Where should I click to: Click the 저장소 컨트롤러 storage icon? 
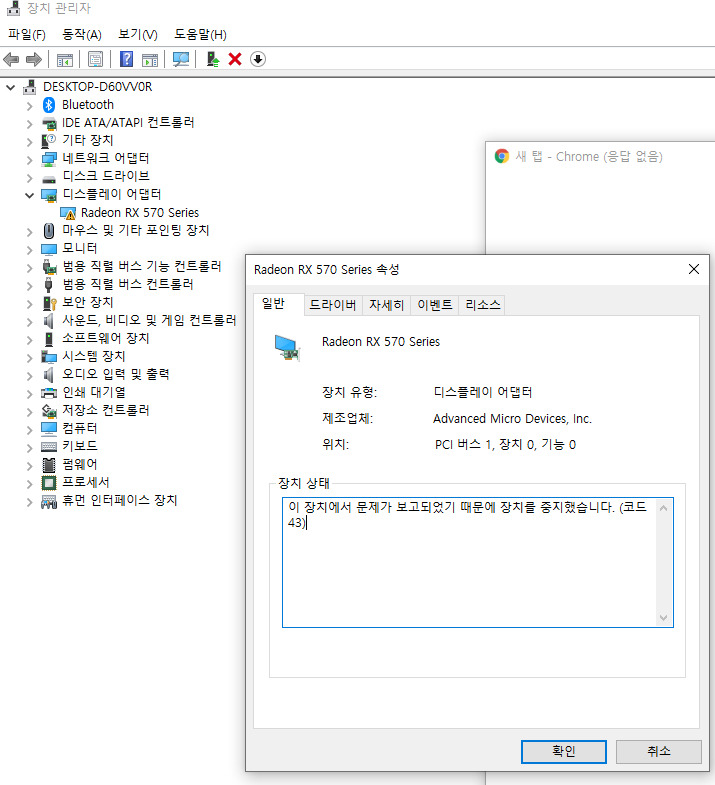click(49, 411)
